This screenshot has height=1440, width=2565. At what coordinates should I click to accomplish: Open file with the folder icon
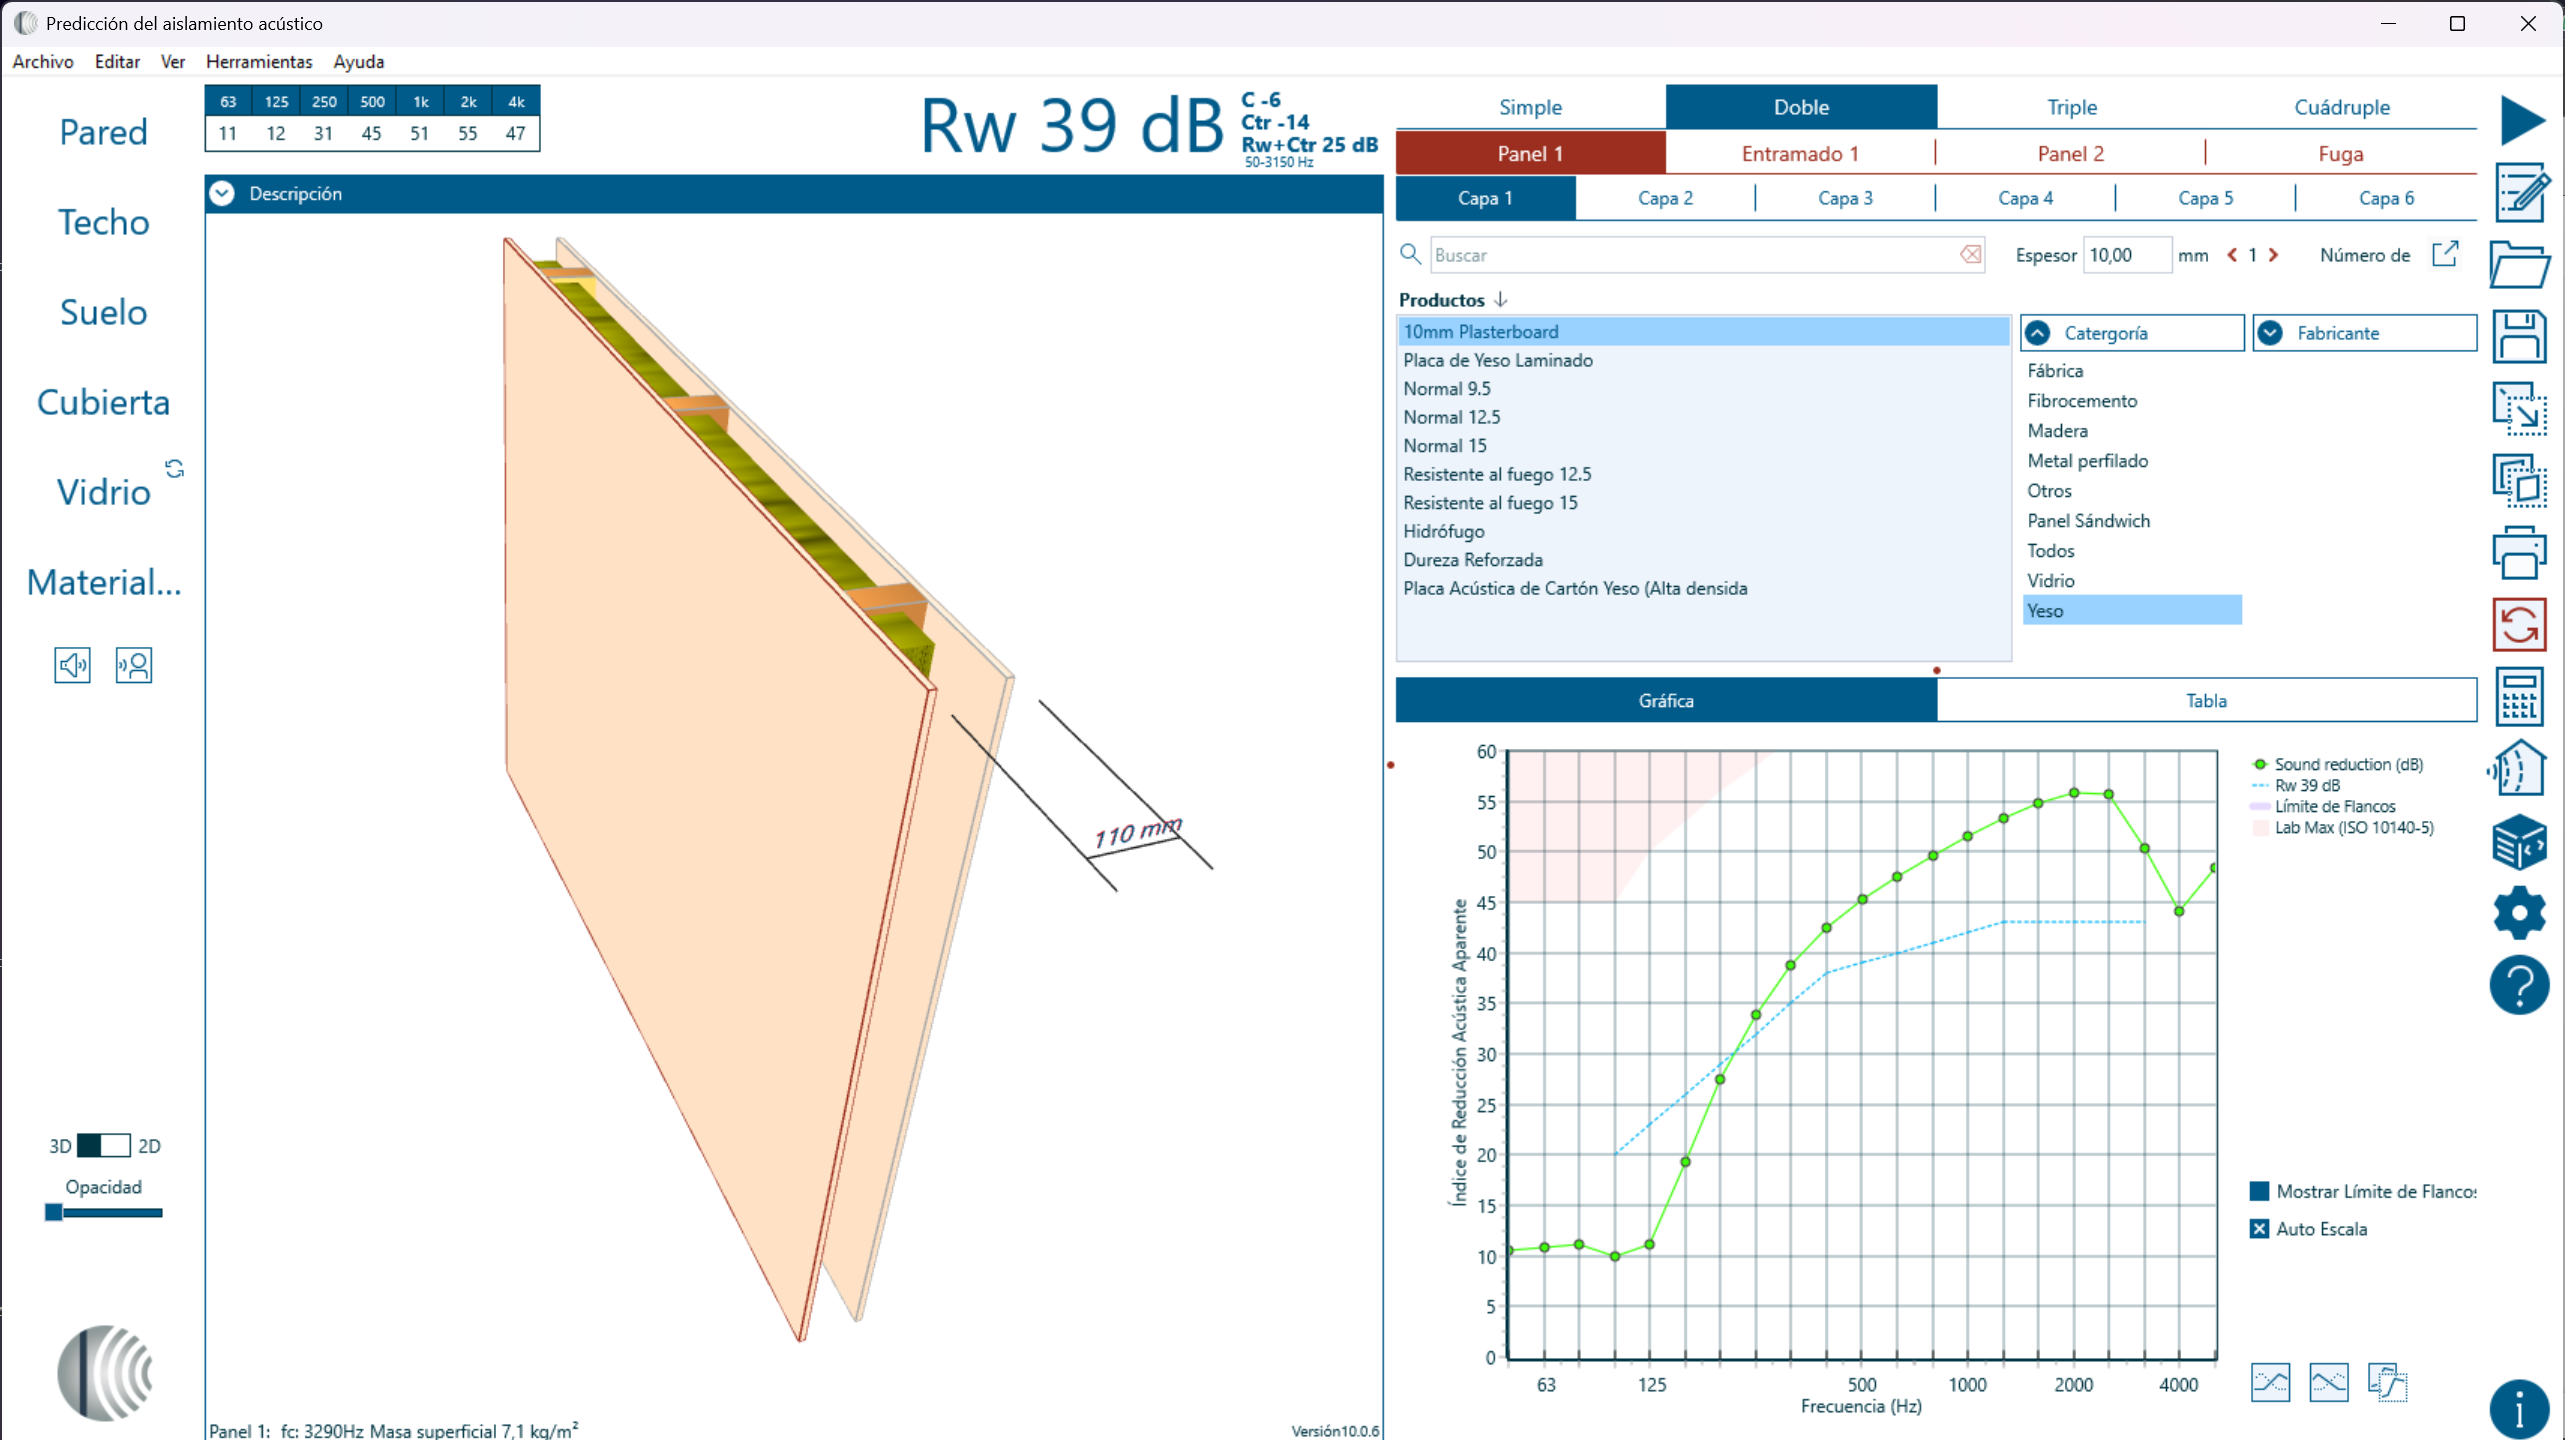click(2519, 265)
